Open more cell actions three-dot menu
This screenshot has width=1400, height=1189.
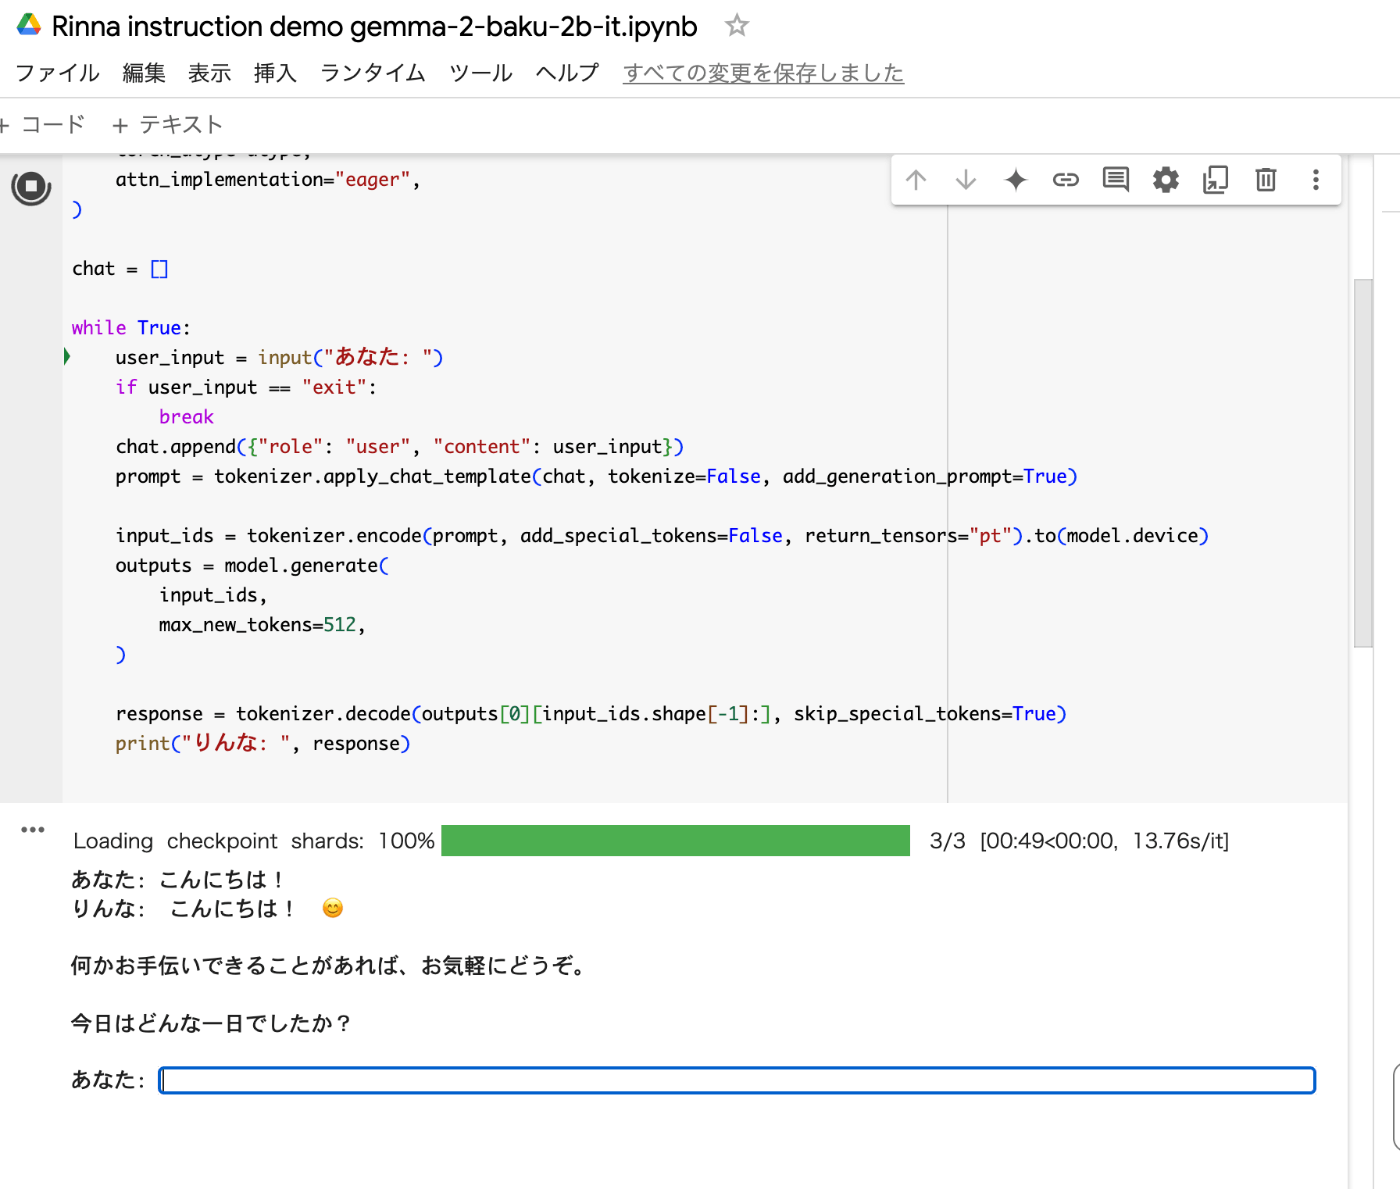pyautogui.click(x=1316, y=180)
